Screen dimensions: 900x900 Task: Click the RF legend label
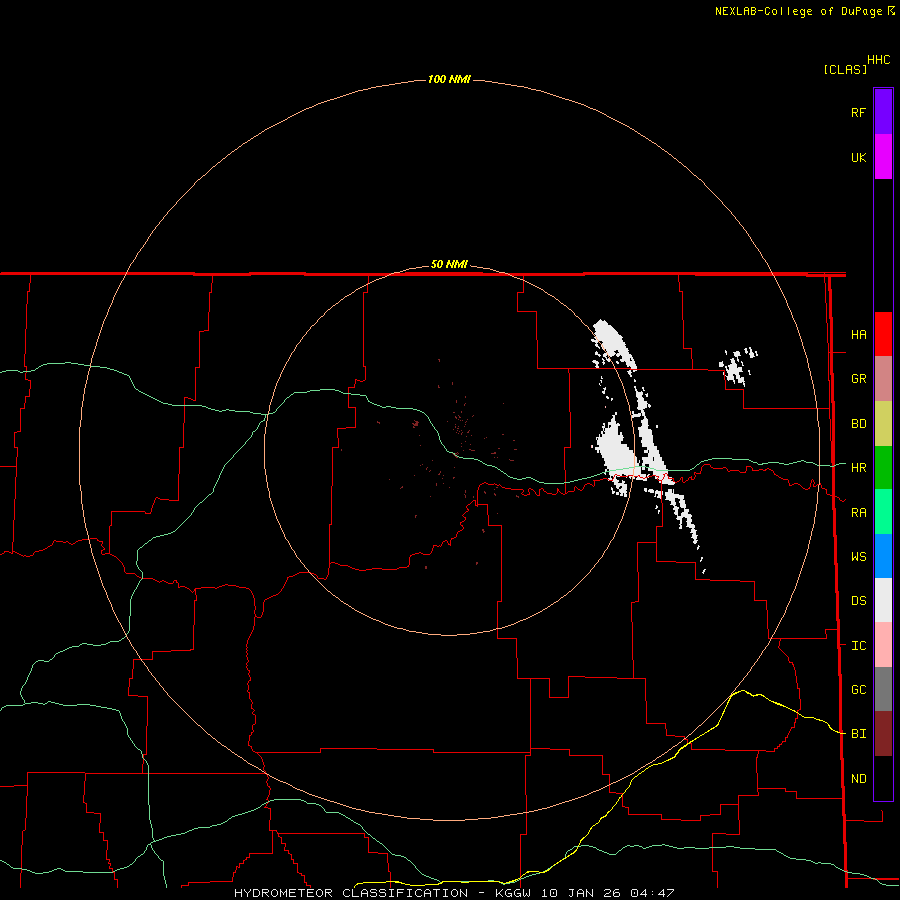click(858, 112)
